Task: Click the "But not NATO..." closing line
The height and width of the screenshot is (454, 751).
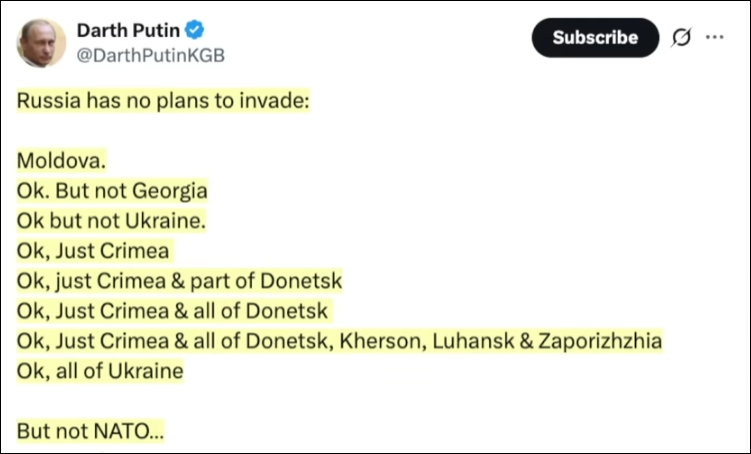Action: tap(91, 432)
